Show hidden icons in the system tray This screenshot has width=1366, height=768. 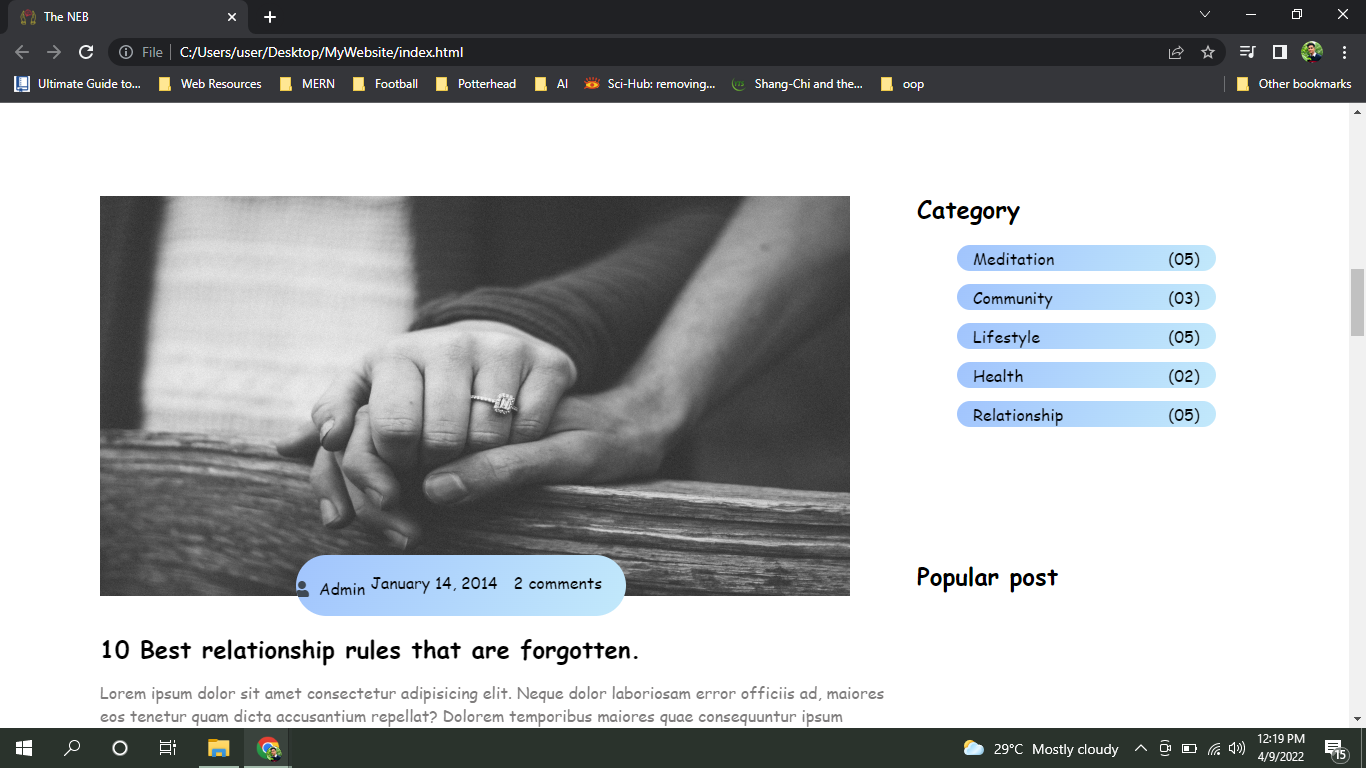coord(1140,748)
